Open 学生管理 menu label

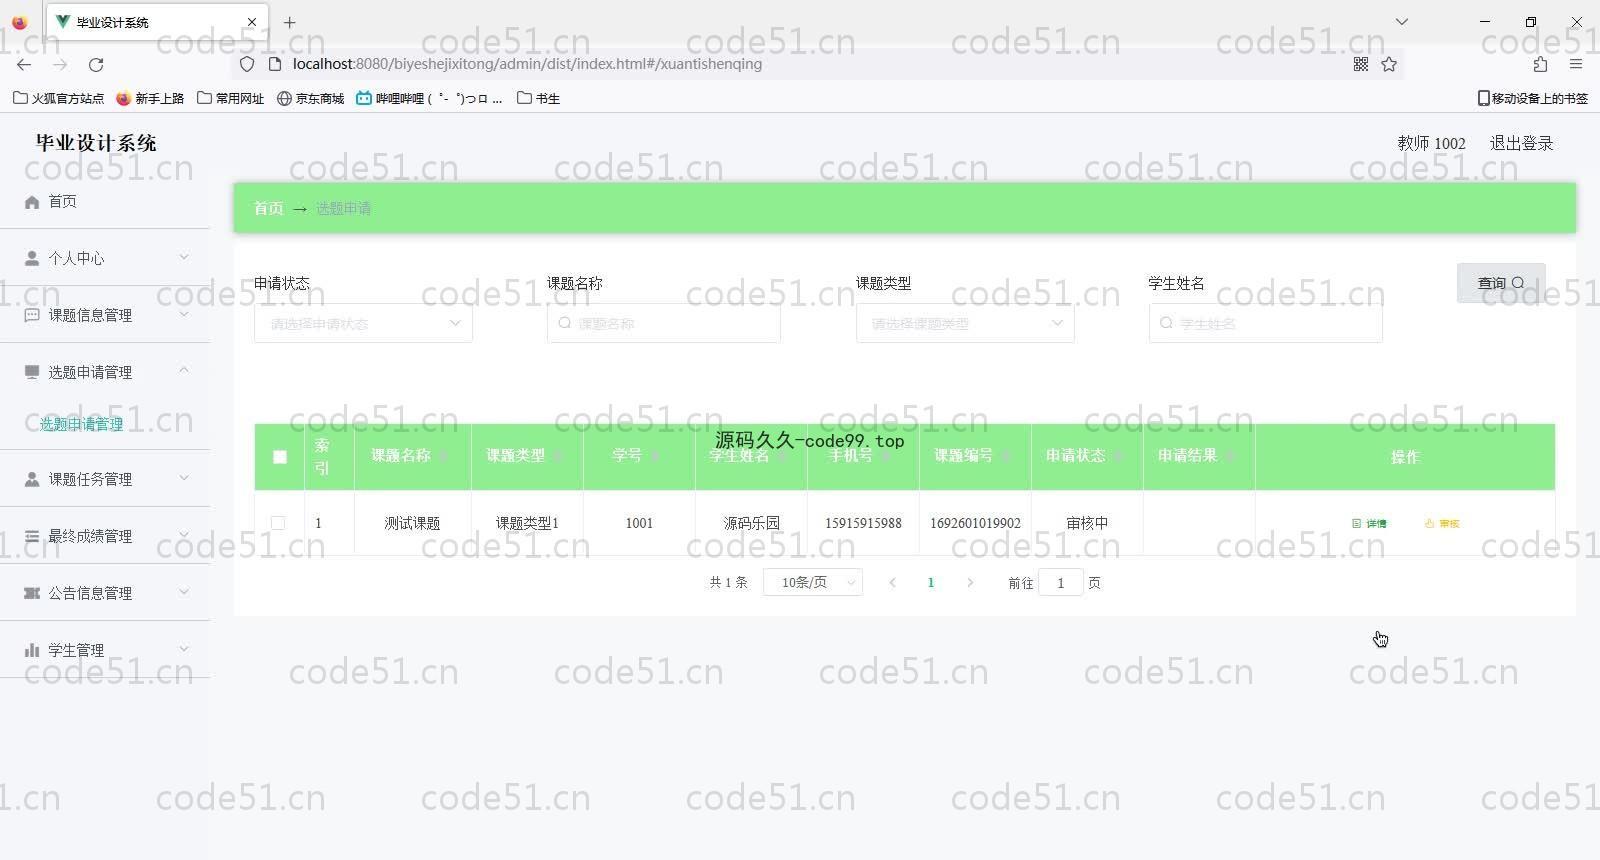click(76, 650)
